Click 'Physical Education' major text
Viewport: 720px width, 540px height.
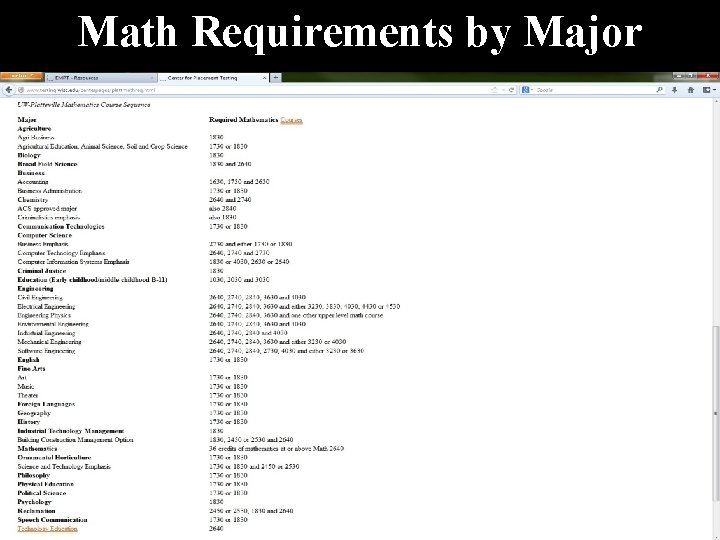[x=45, y=484]
